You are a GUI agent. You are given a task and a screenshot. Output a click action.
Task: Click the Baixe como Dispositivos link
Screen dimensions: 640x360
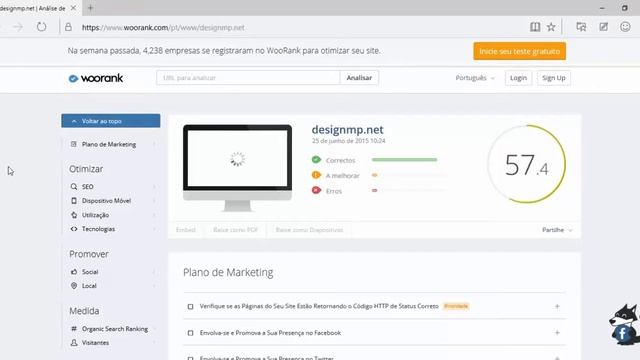click(x=309, y=230)
